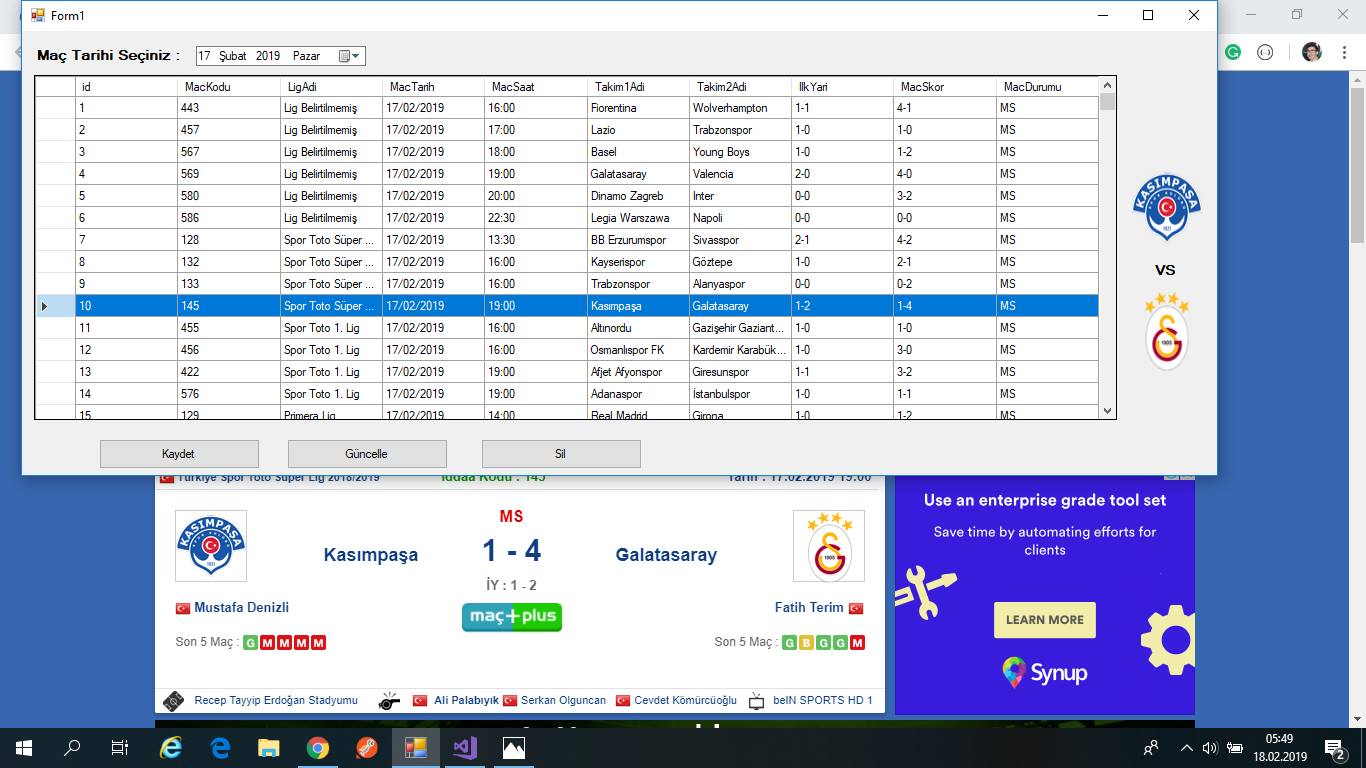Click the maç+plus badge
The height and width of the screenshot is (768, 1366).
tap(512, 616)
